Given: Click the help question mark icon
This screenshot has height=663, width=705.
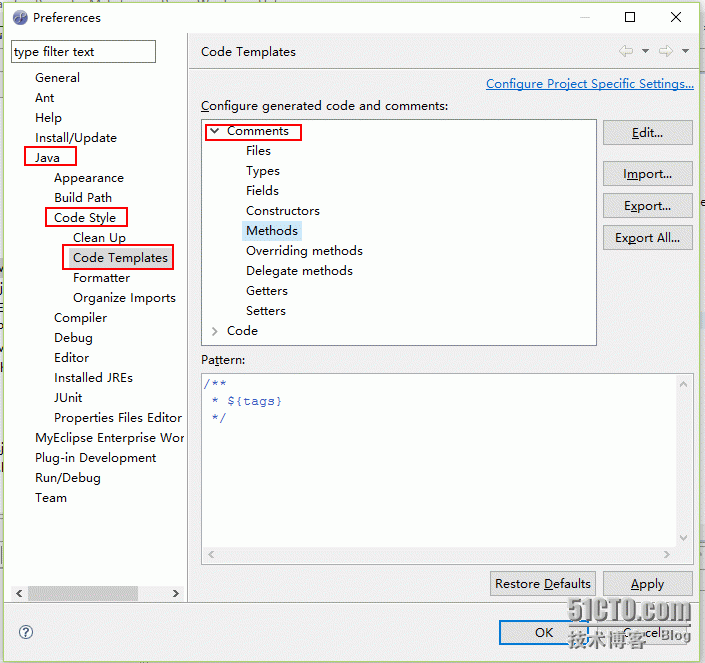Looking at the screenshot, I should [26, 632].
